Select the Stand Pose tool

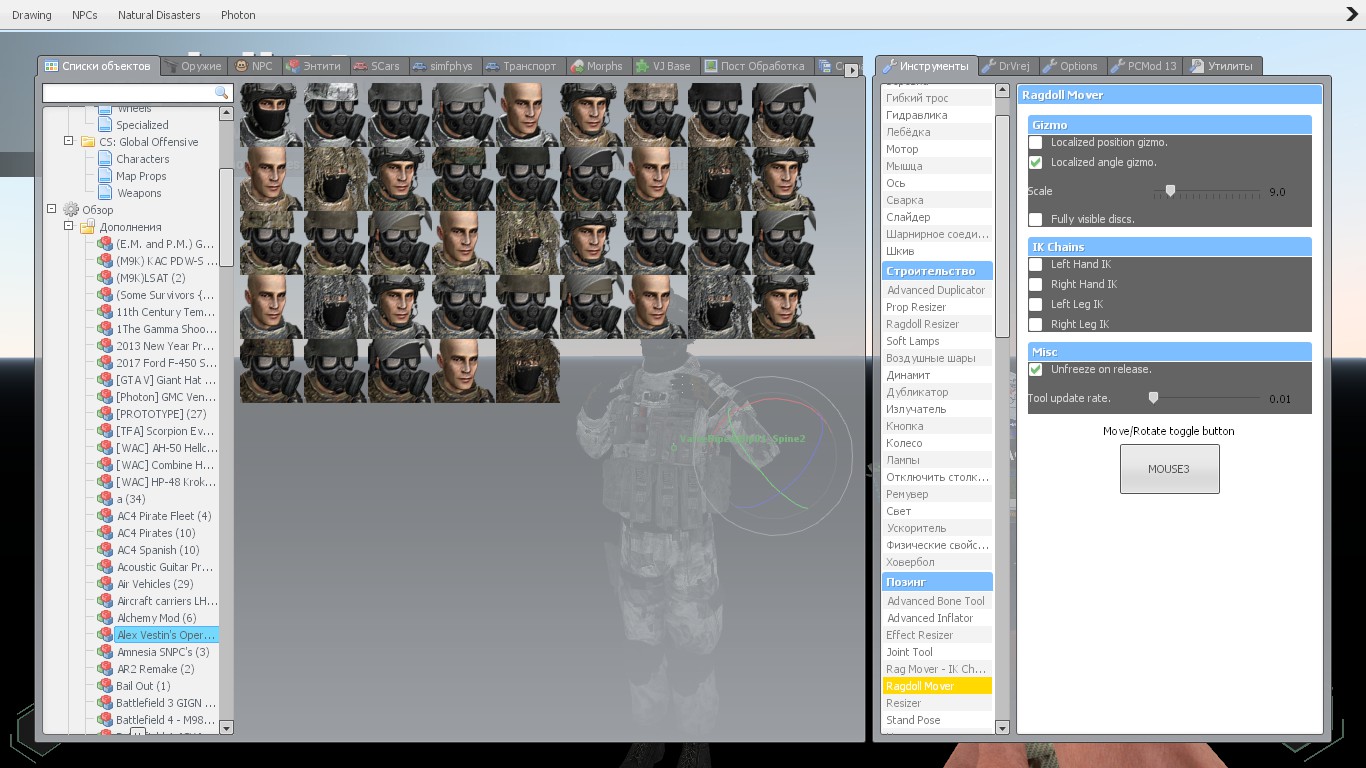point(937,720)
